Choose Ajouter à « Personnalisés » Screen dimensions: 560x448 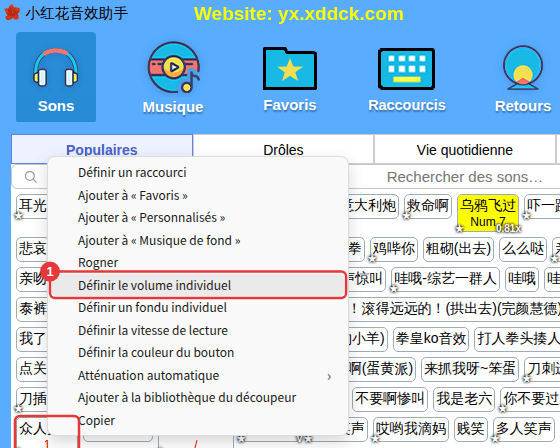coord(198,218)
